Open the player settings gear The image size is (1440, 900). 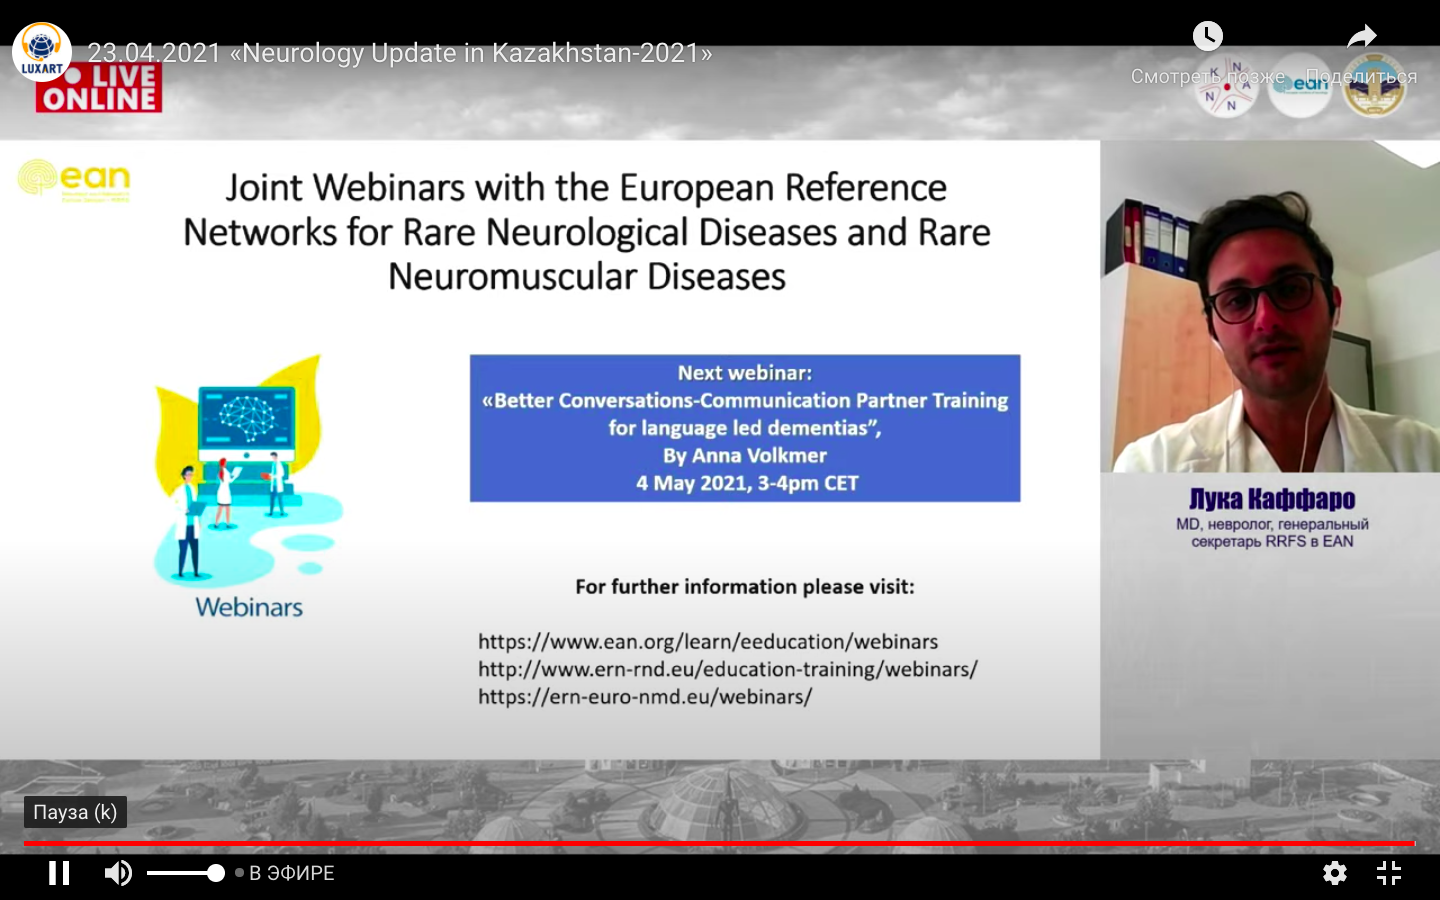(x=1335, y=873)
